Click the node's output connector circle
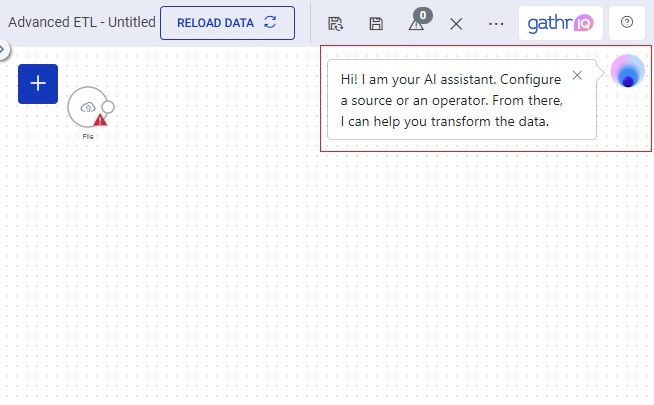 (108, 107)
